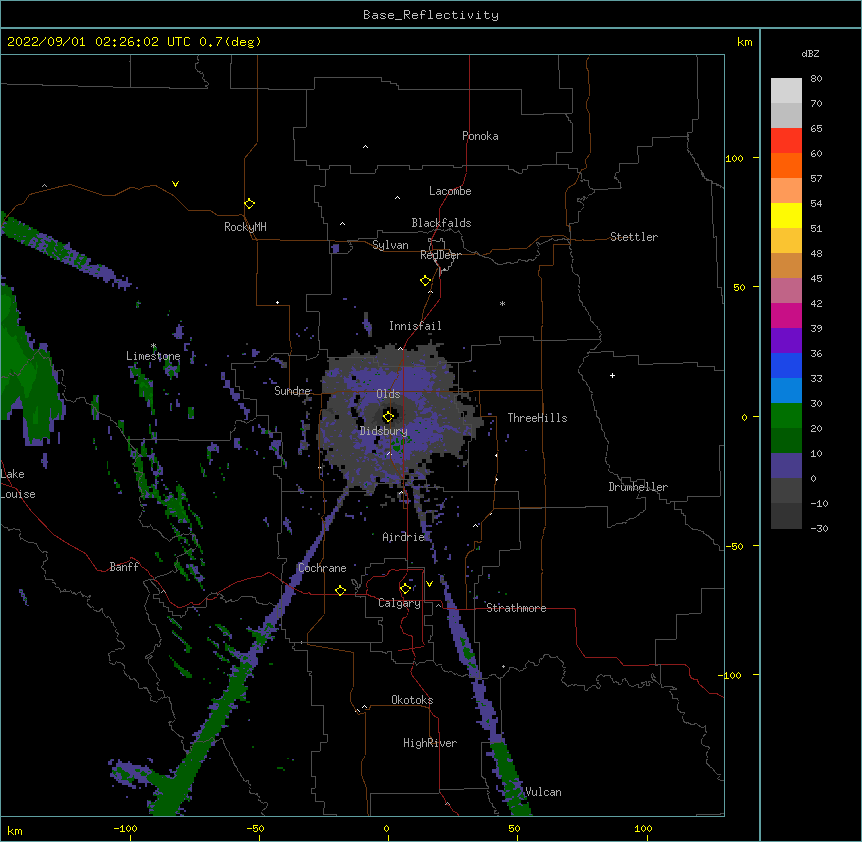
Task: Click the Airdrie city label
Action: coord(403,537)
